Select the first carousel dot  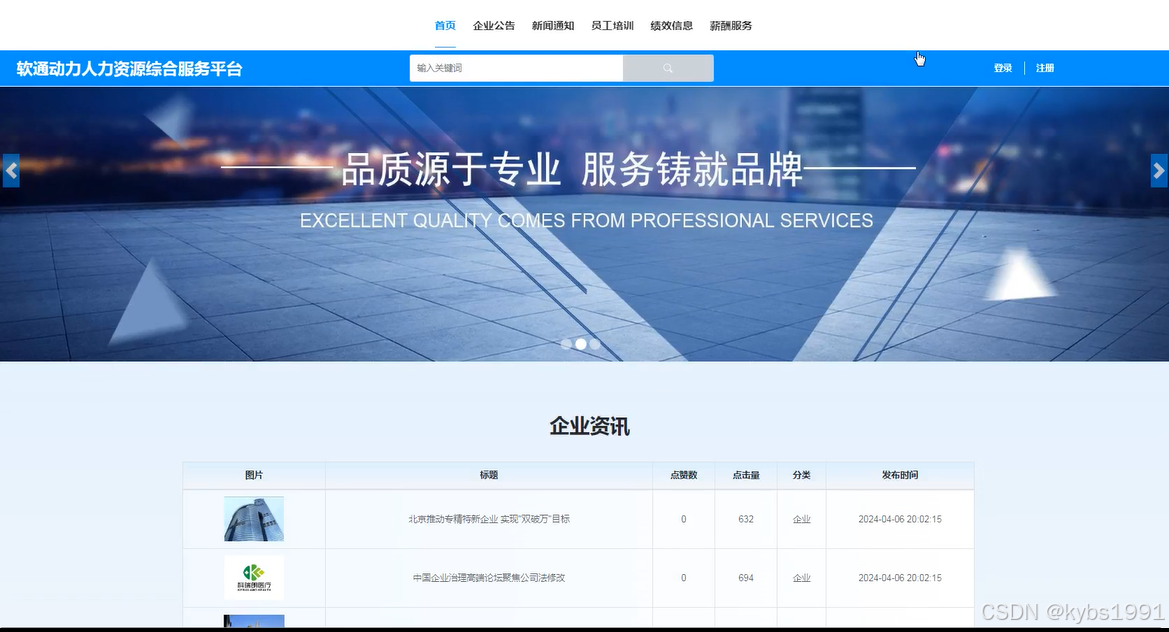567,344
